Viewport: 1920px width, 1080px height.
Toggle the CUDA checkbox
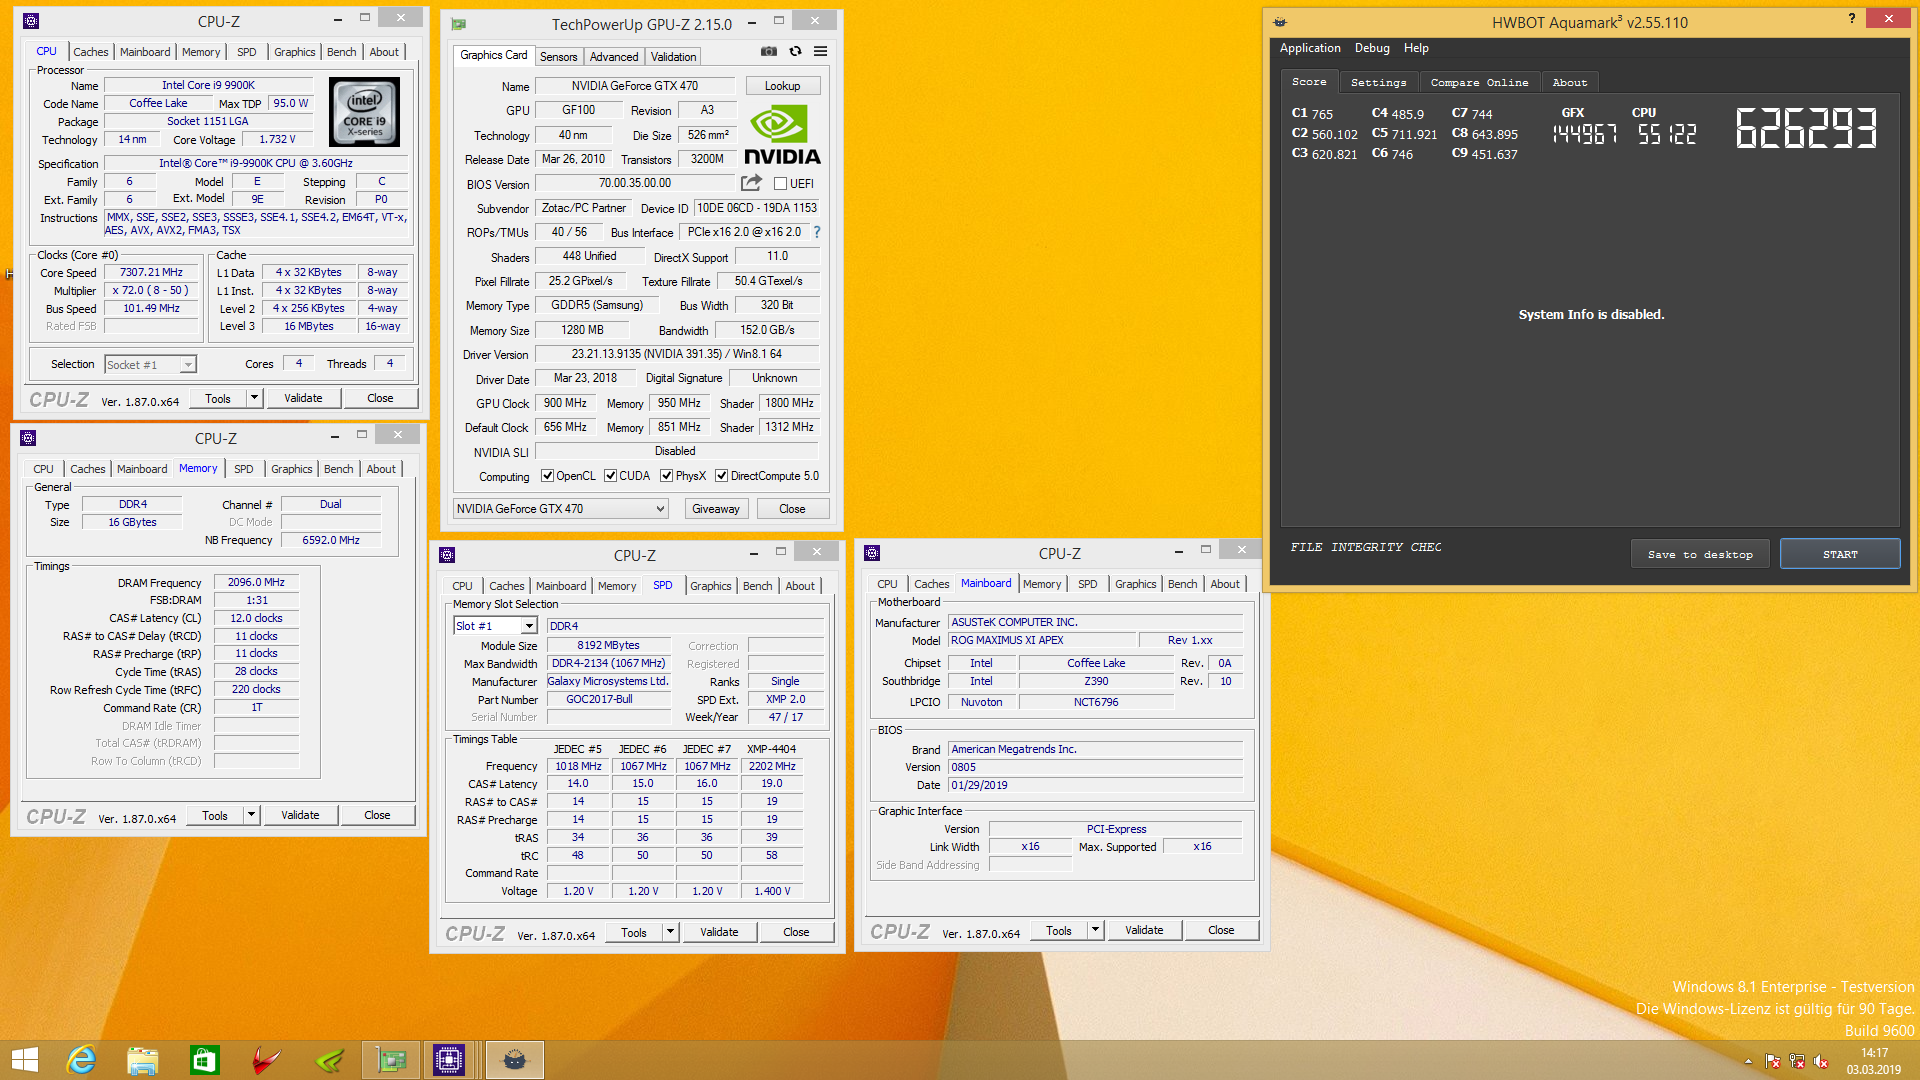[610, 476]
